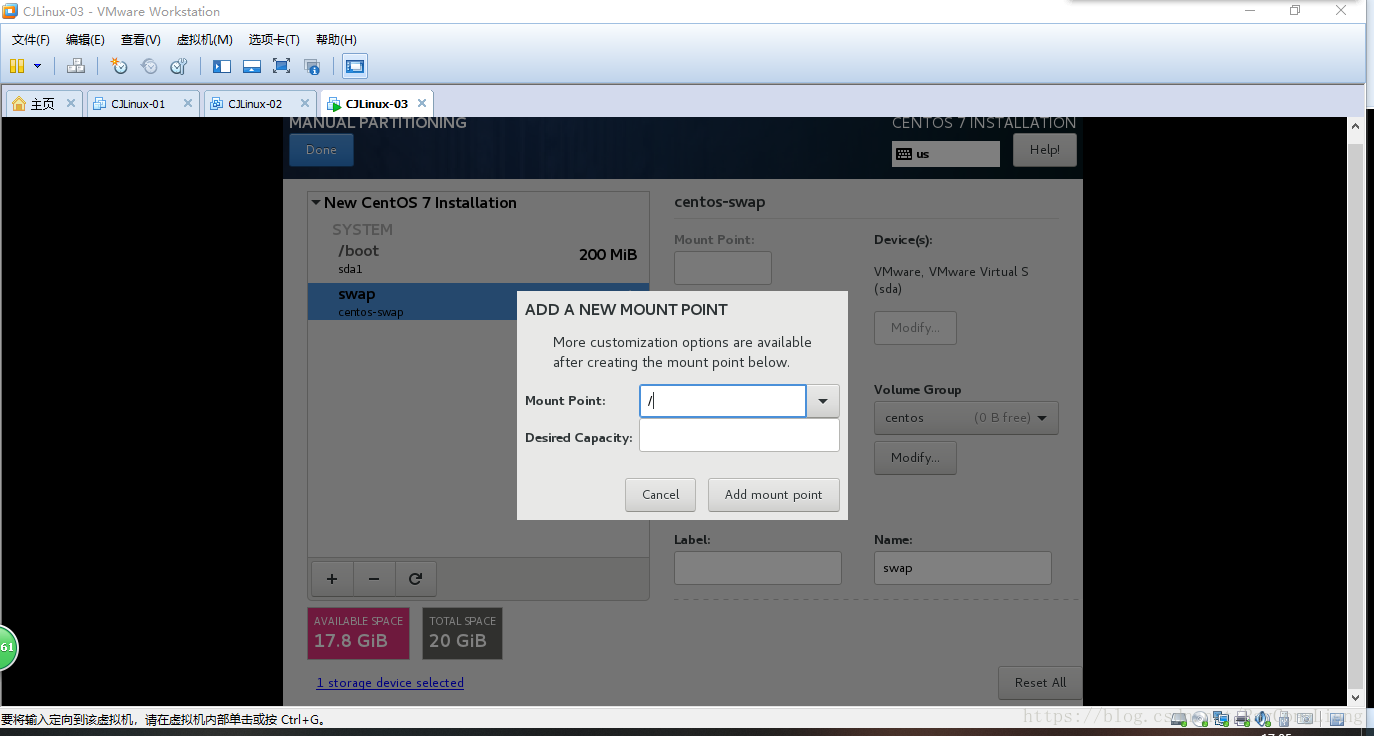Close the CJLinux-03 tab
The height and width of the screenshot is (736, 1374).
pos(422,103)
